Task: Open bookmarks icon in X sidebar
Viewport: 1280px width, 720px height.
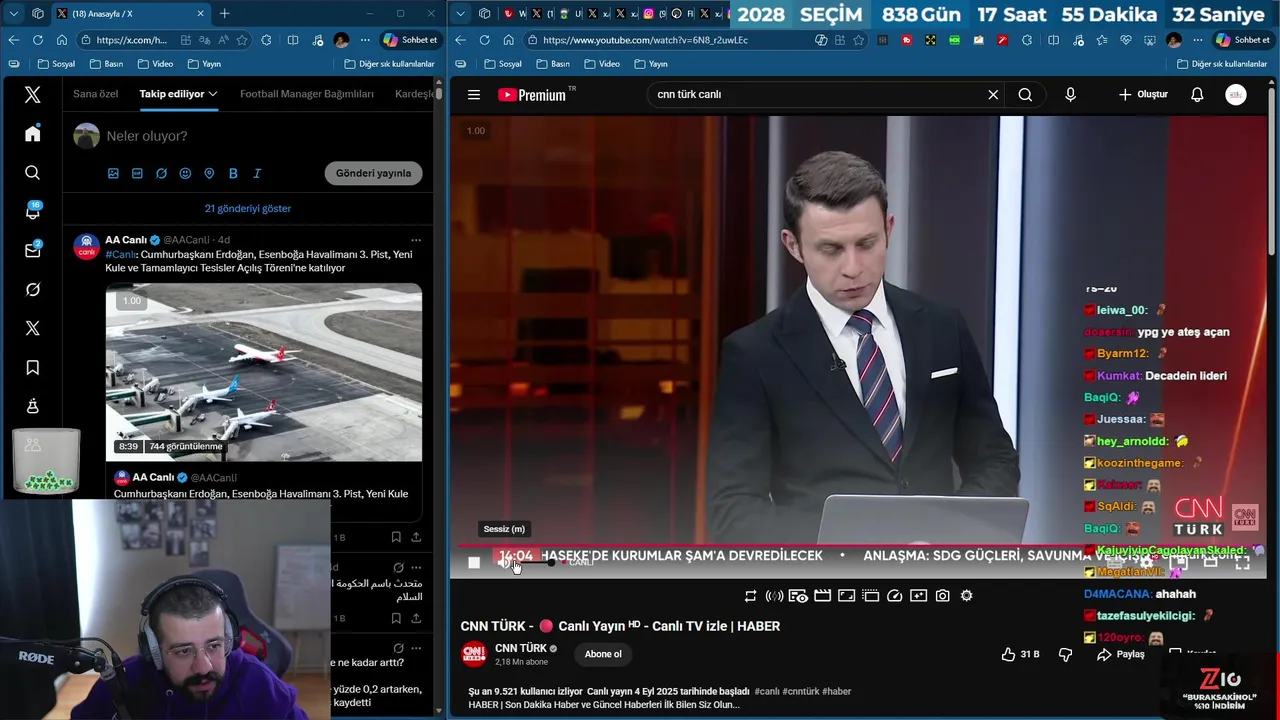Action: (33, 368)
